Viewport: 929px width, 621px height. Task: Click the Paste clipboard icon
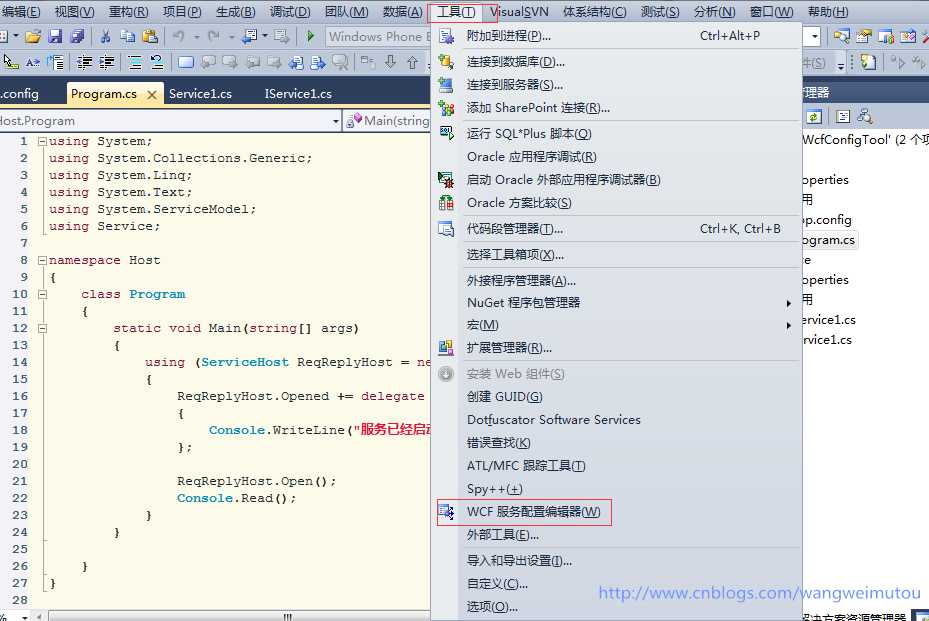[x=150, y=37]
